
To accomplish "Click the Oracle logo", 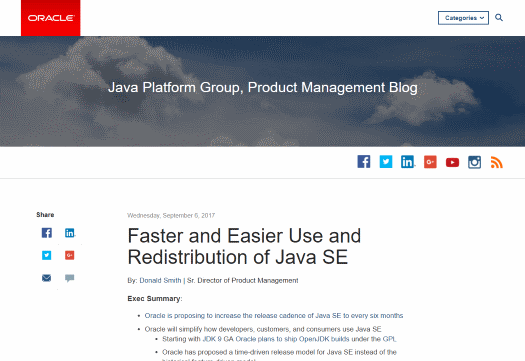I will [x=51, y=18].
